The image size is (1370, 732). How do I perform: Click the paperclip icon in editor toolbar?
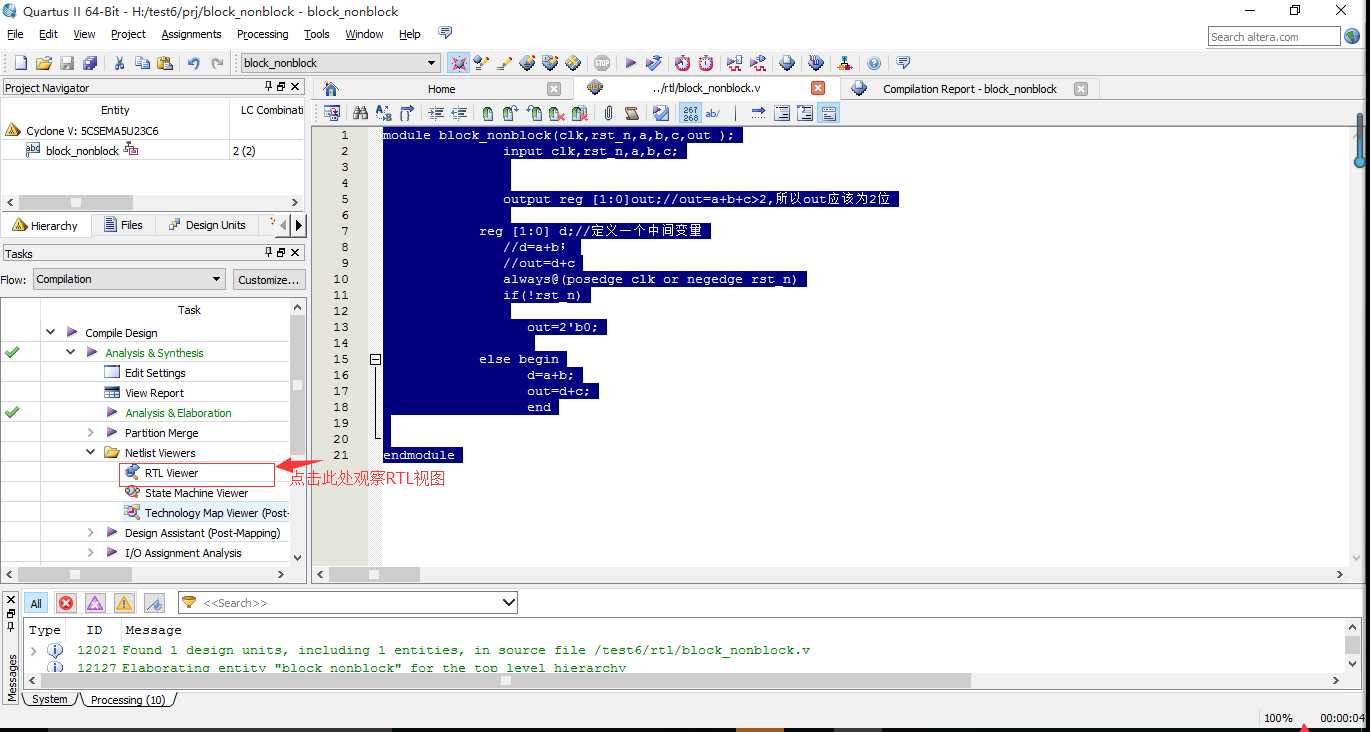coord(609,113)
